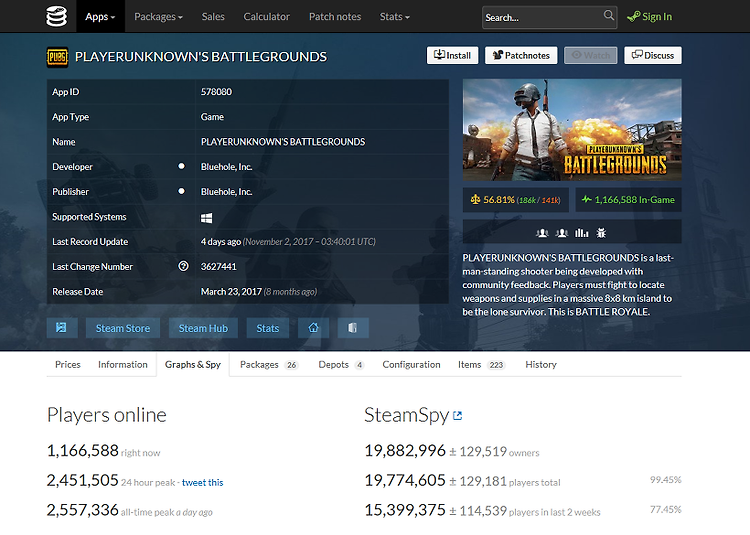Viewport: 750px width, 535px height.
Task: Click the Last Change Number 3627441
Action: click(x=219, y=266)
